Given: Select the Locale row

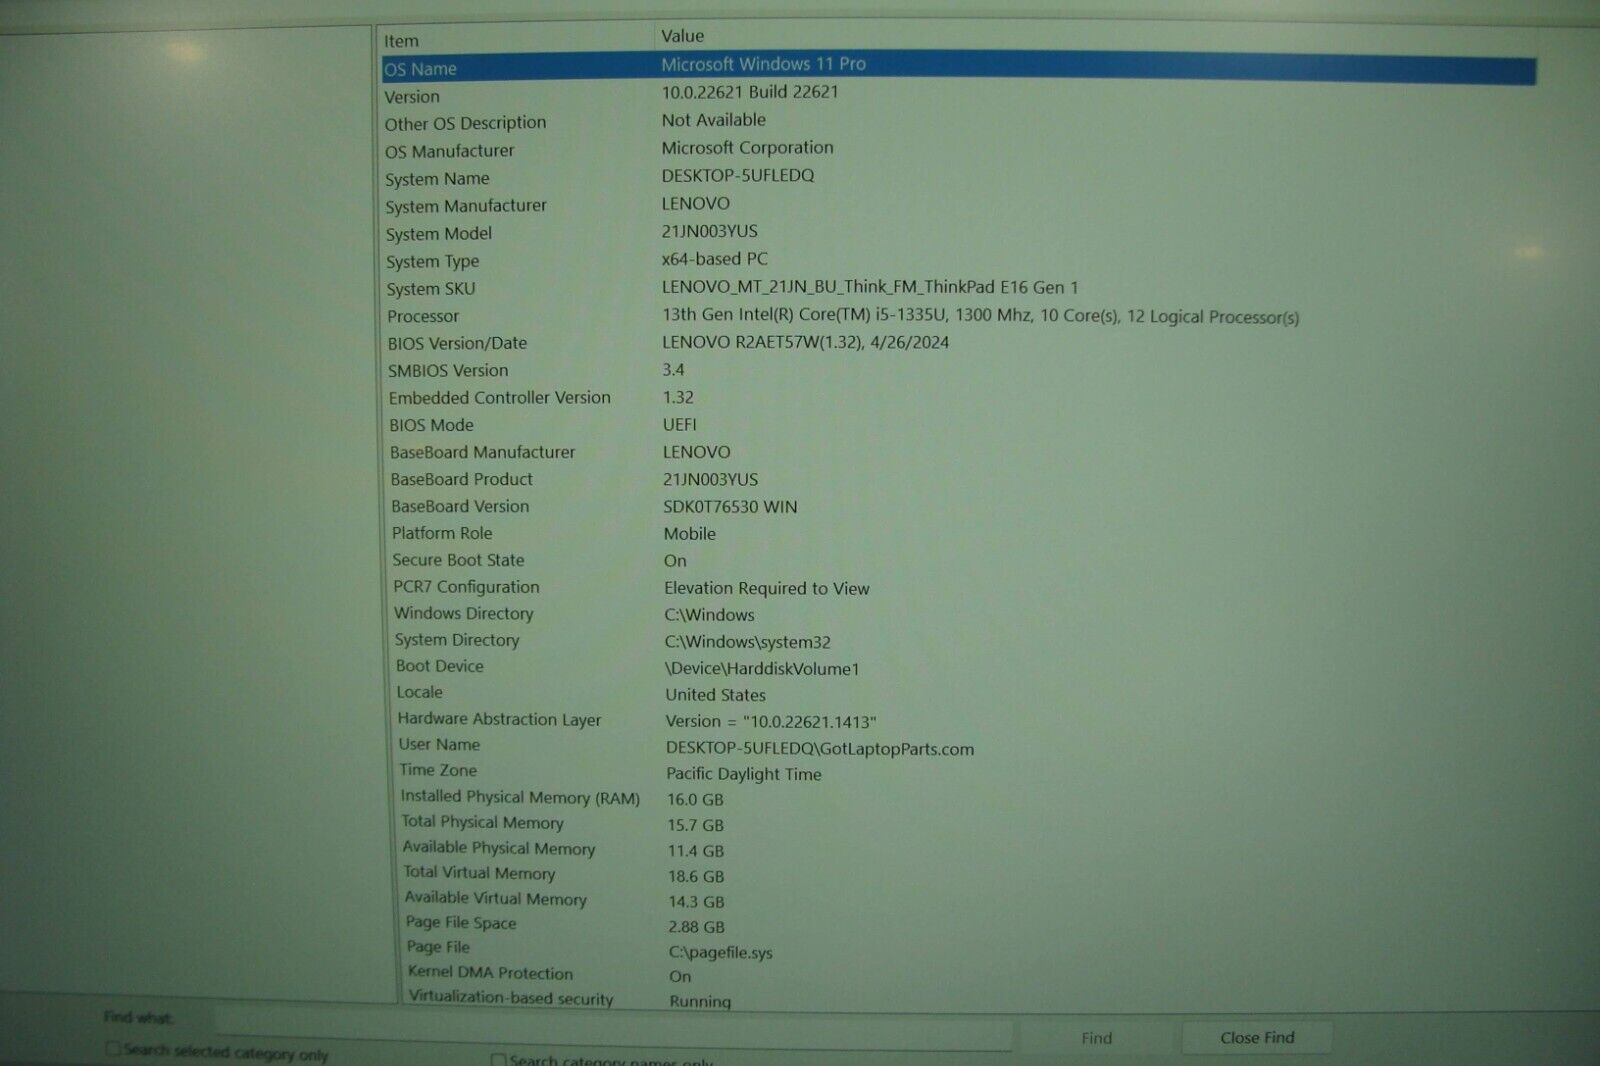Looking at the screenshot, I should [958, 693].
